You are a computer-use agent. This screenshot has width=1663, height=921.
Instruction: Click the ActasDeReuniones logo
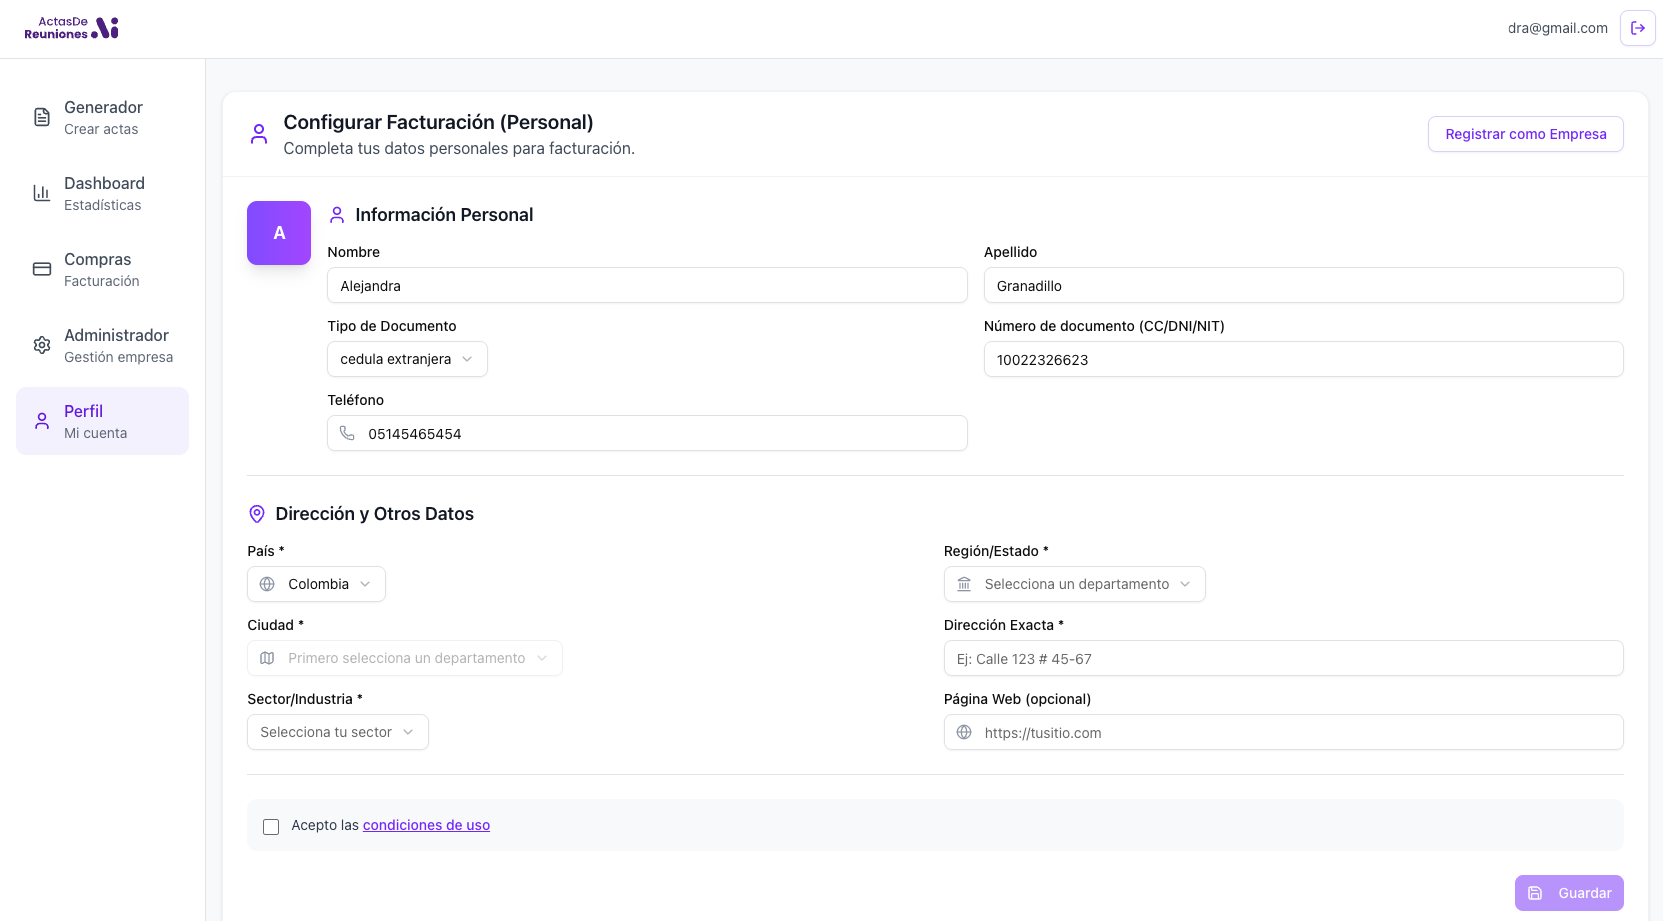coord(71,28)
